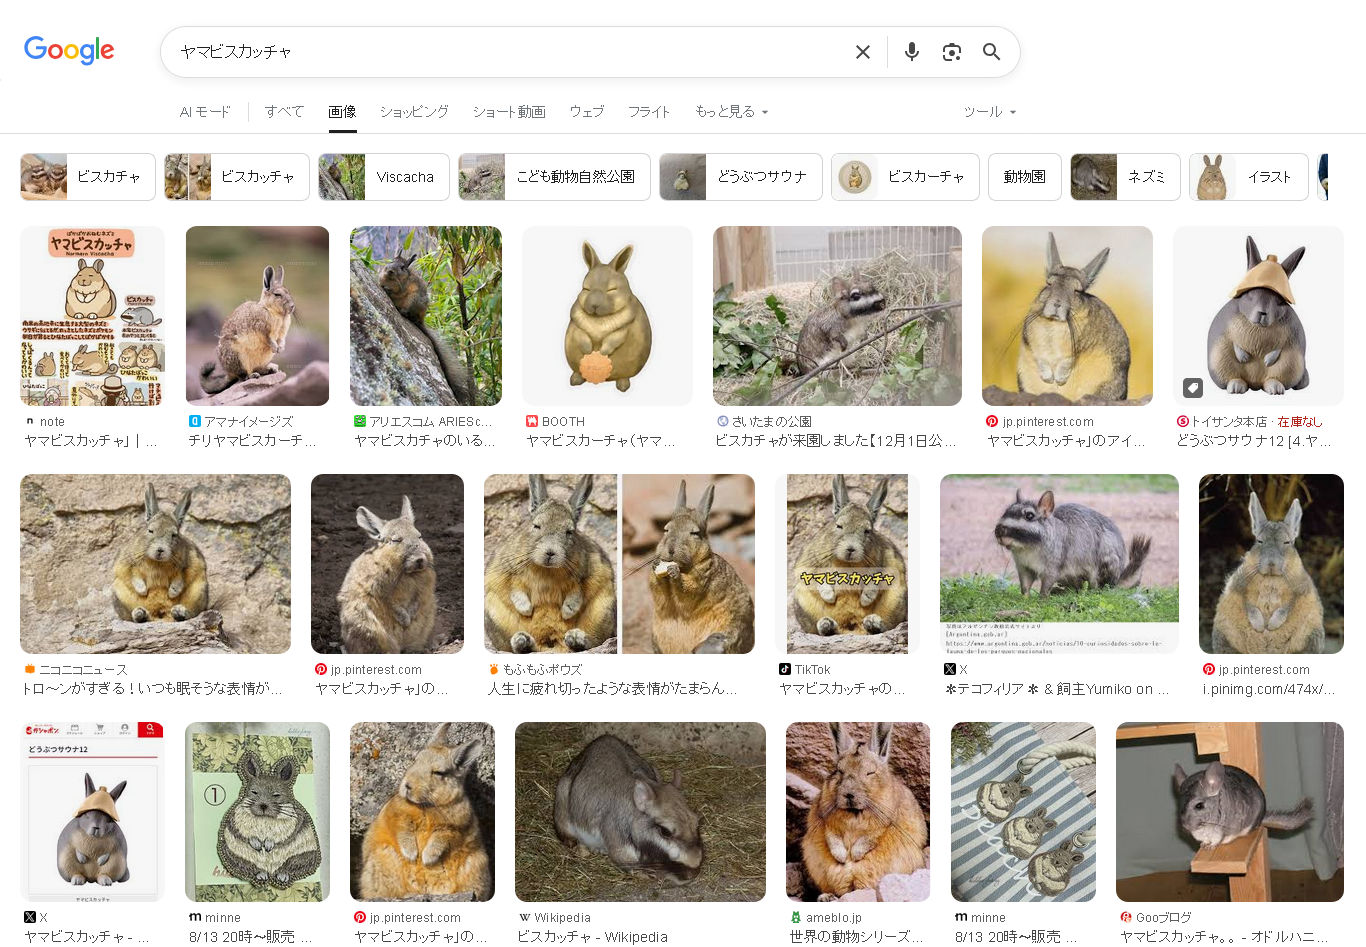Click into the search input field
The height and width of the screenshot is (947, 1366).
(x=500, y=52)
